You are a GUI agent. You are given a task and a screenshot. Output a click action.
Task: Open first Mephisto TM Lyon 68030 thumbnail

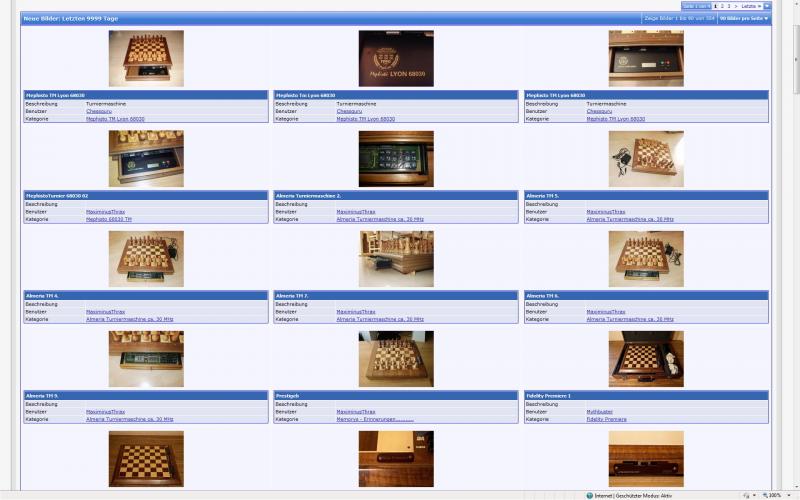[146, 58]
